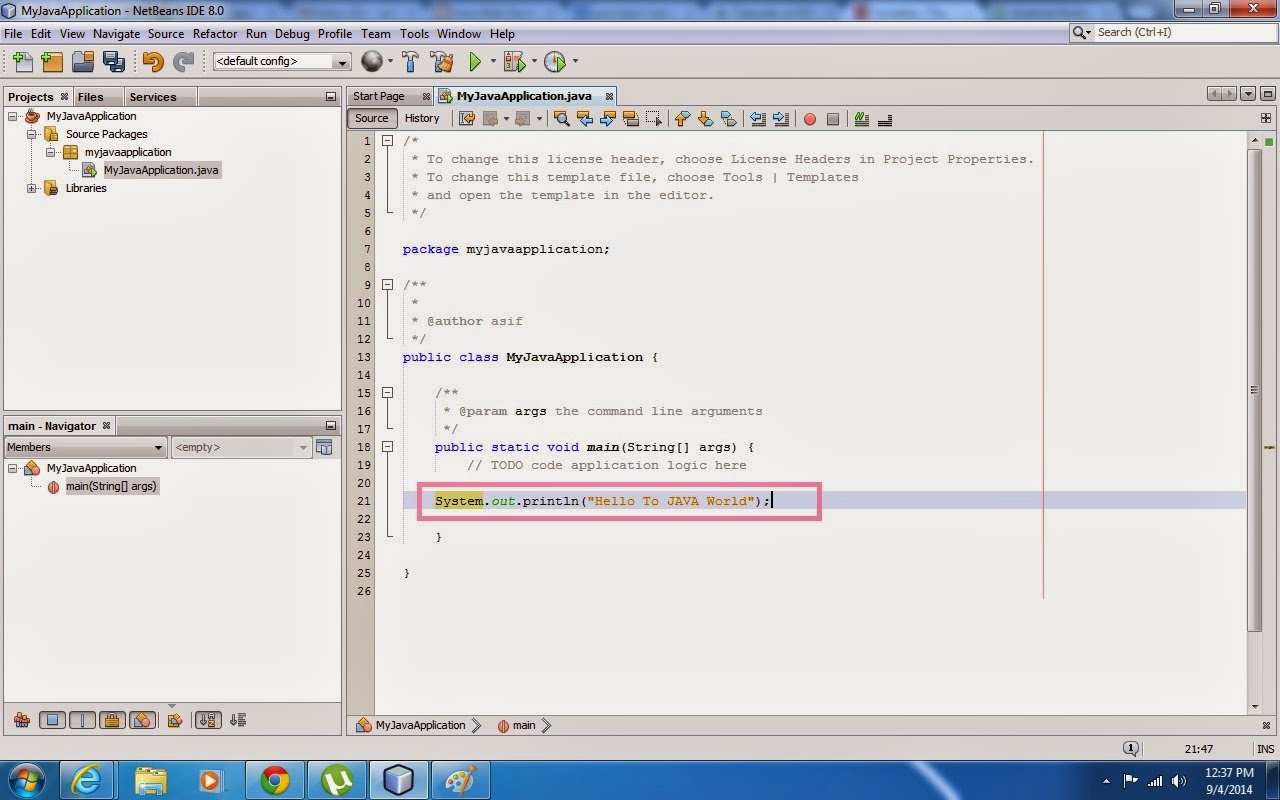This screenshot has height=800, width=1280.
Task: Click the Redo arrow icon
Action: coord(183,62)
